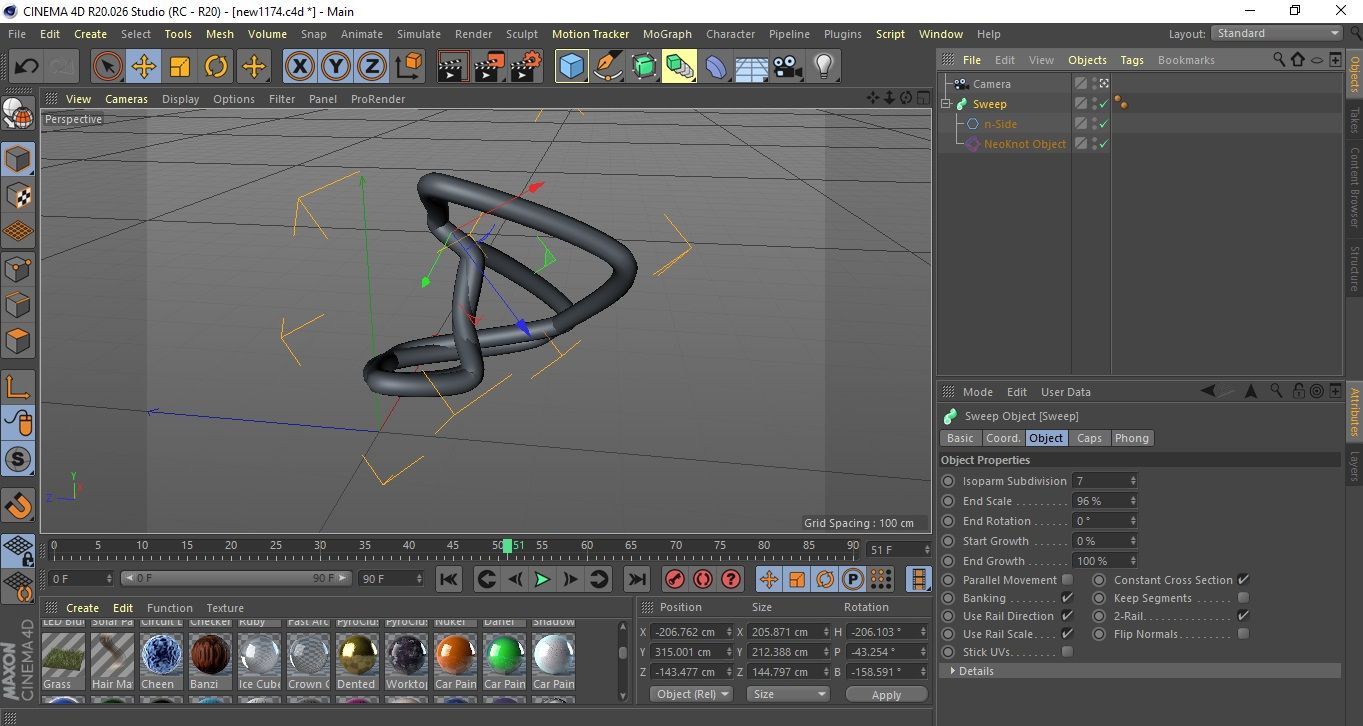Open the Spline Pen tool
1363x726 pixels.
608,67
